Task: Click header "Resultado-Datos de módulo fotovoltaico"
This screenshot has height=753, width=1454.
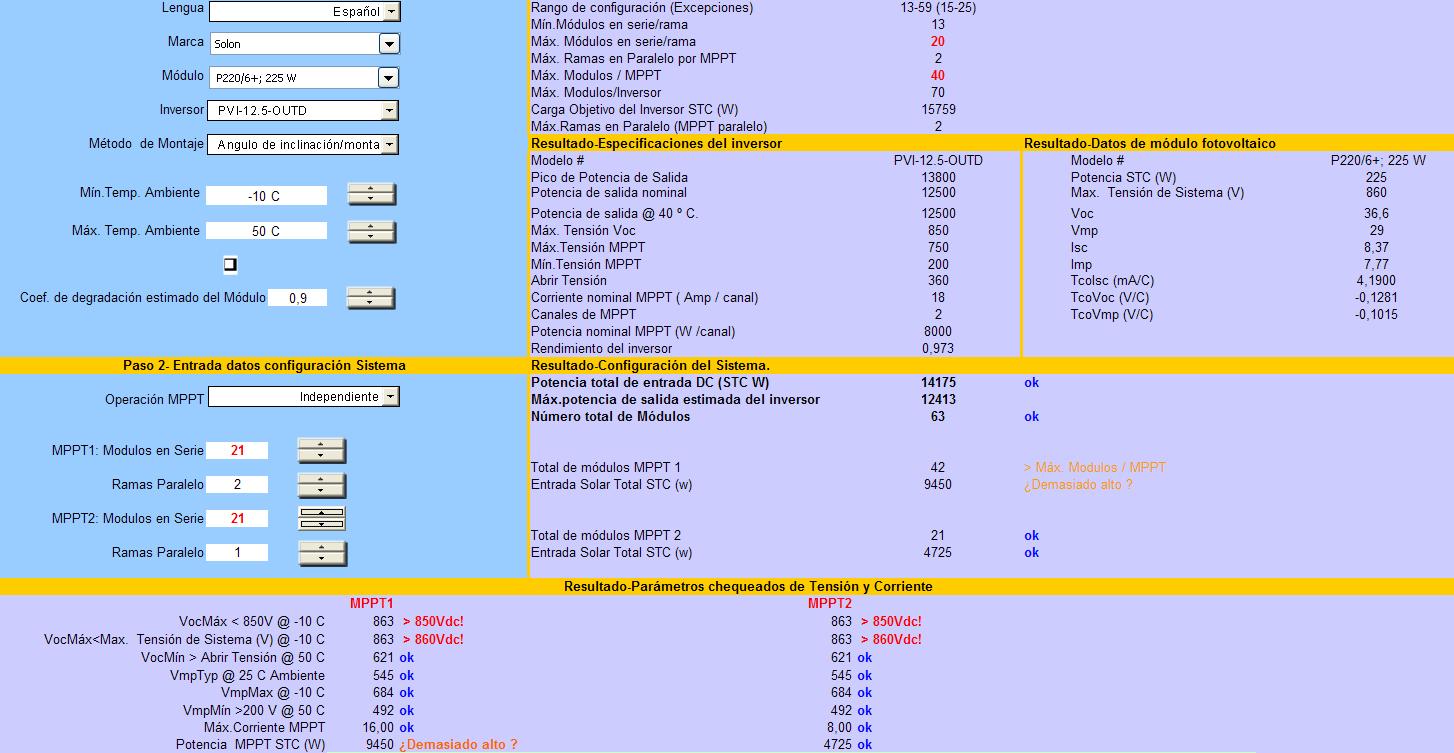Action: (1150, 144)
